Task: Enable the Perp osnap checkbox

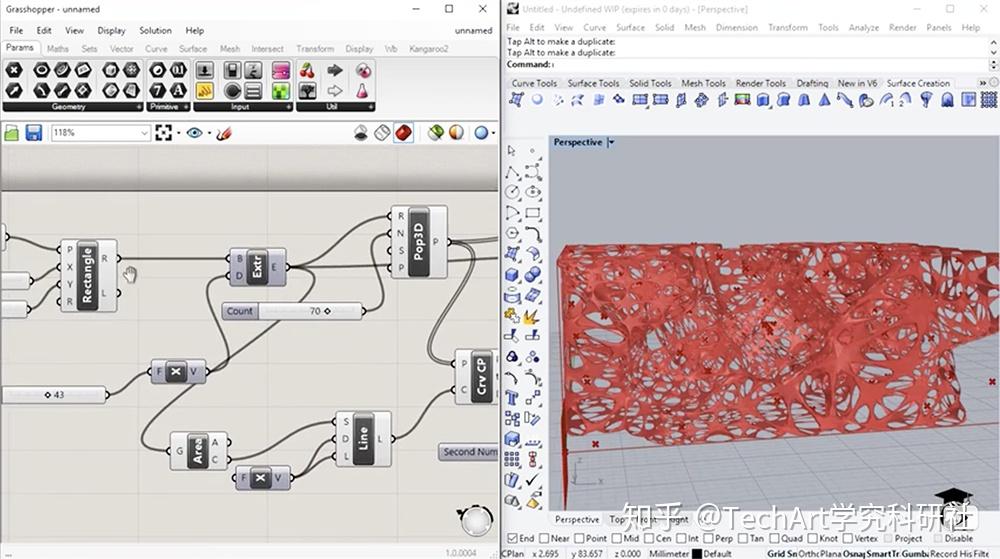Action: tap(709, 539)
